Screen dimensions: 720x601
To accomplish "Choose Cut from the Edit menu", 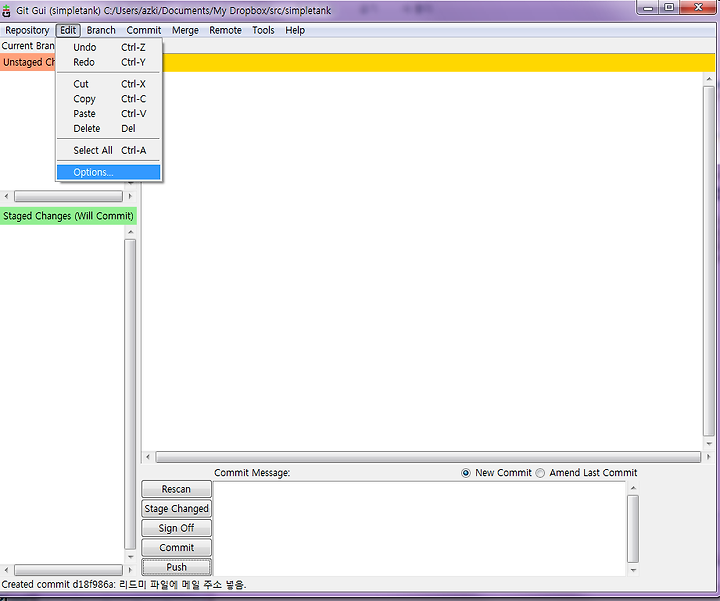I will 108,84.
